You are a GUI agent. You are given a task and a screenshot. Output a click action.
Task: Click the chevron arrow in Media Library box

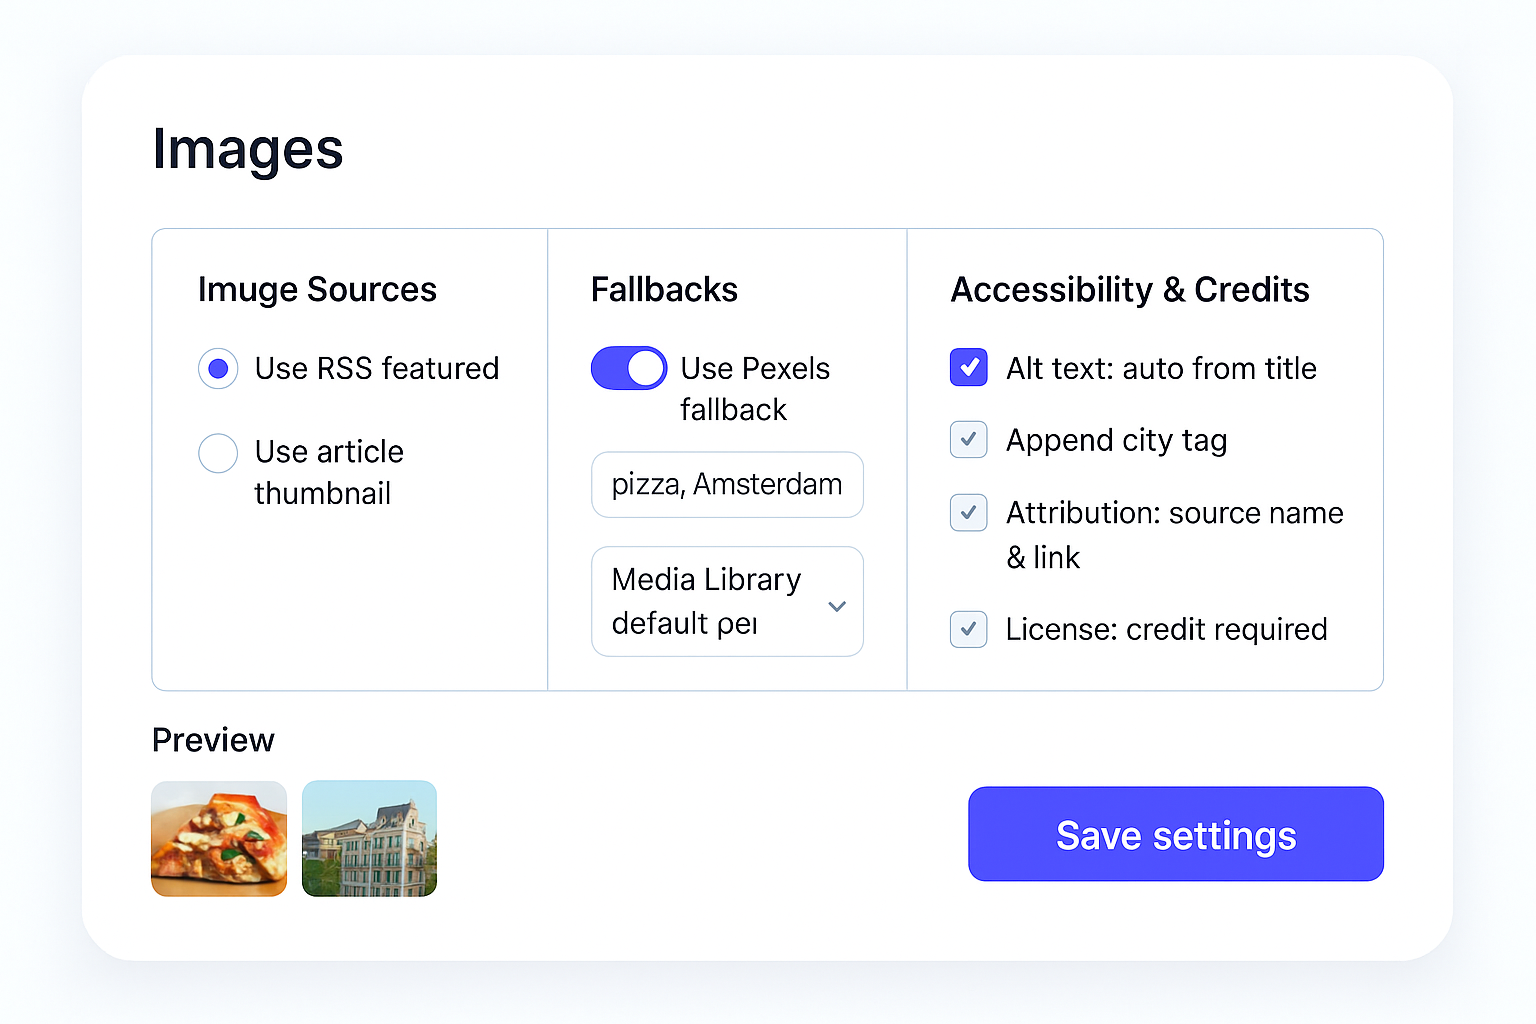[838, 606]
